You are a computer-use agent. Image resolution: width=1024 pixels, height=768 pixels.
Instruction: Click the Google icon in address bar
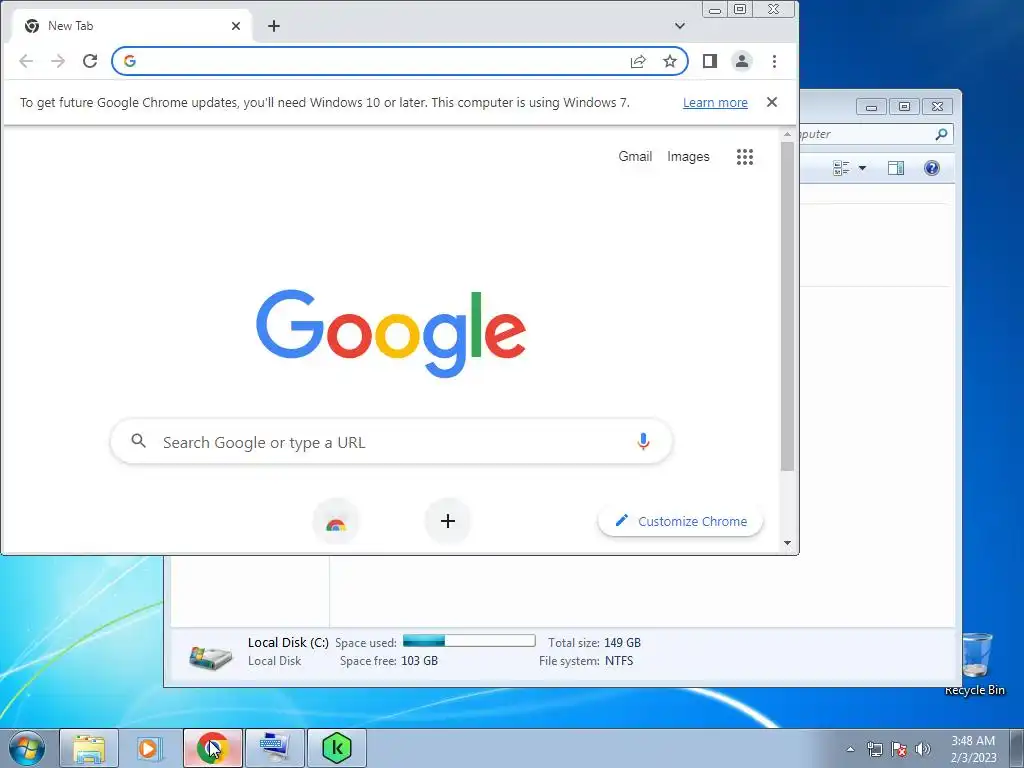130,61
